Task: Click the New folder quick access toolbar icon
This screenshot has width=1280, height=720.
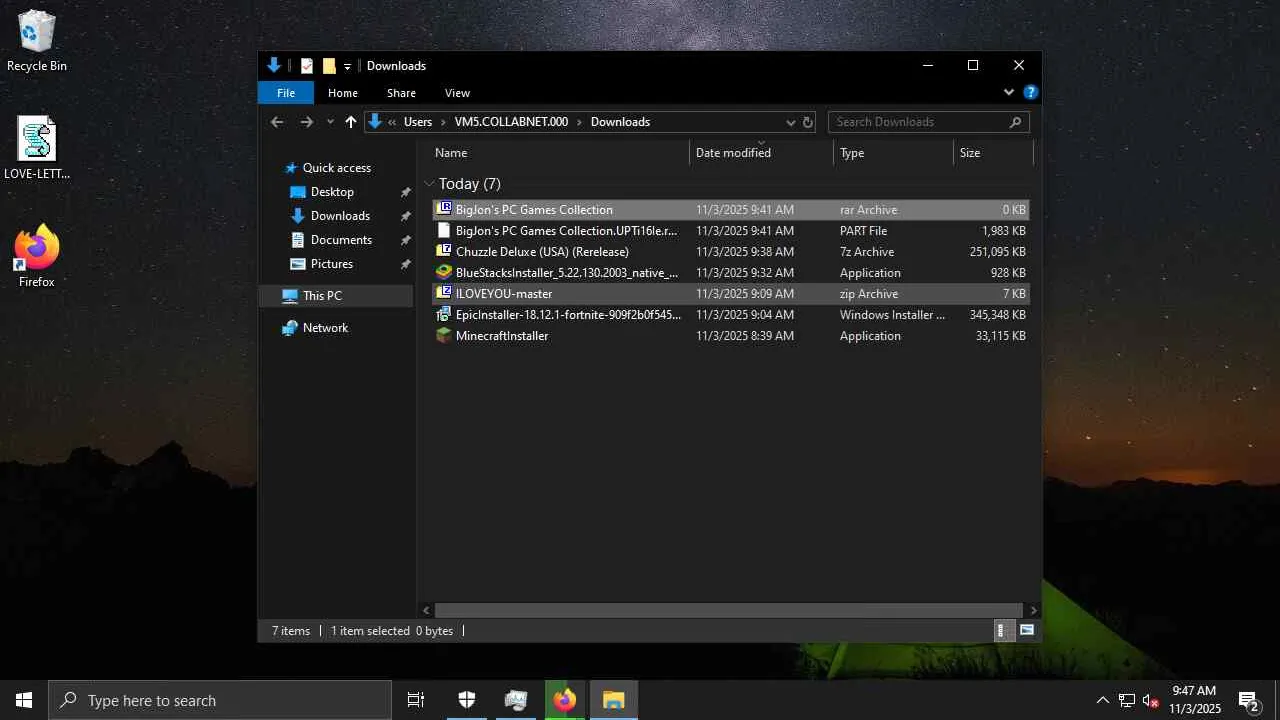Action: [329, 66]
